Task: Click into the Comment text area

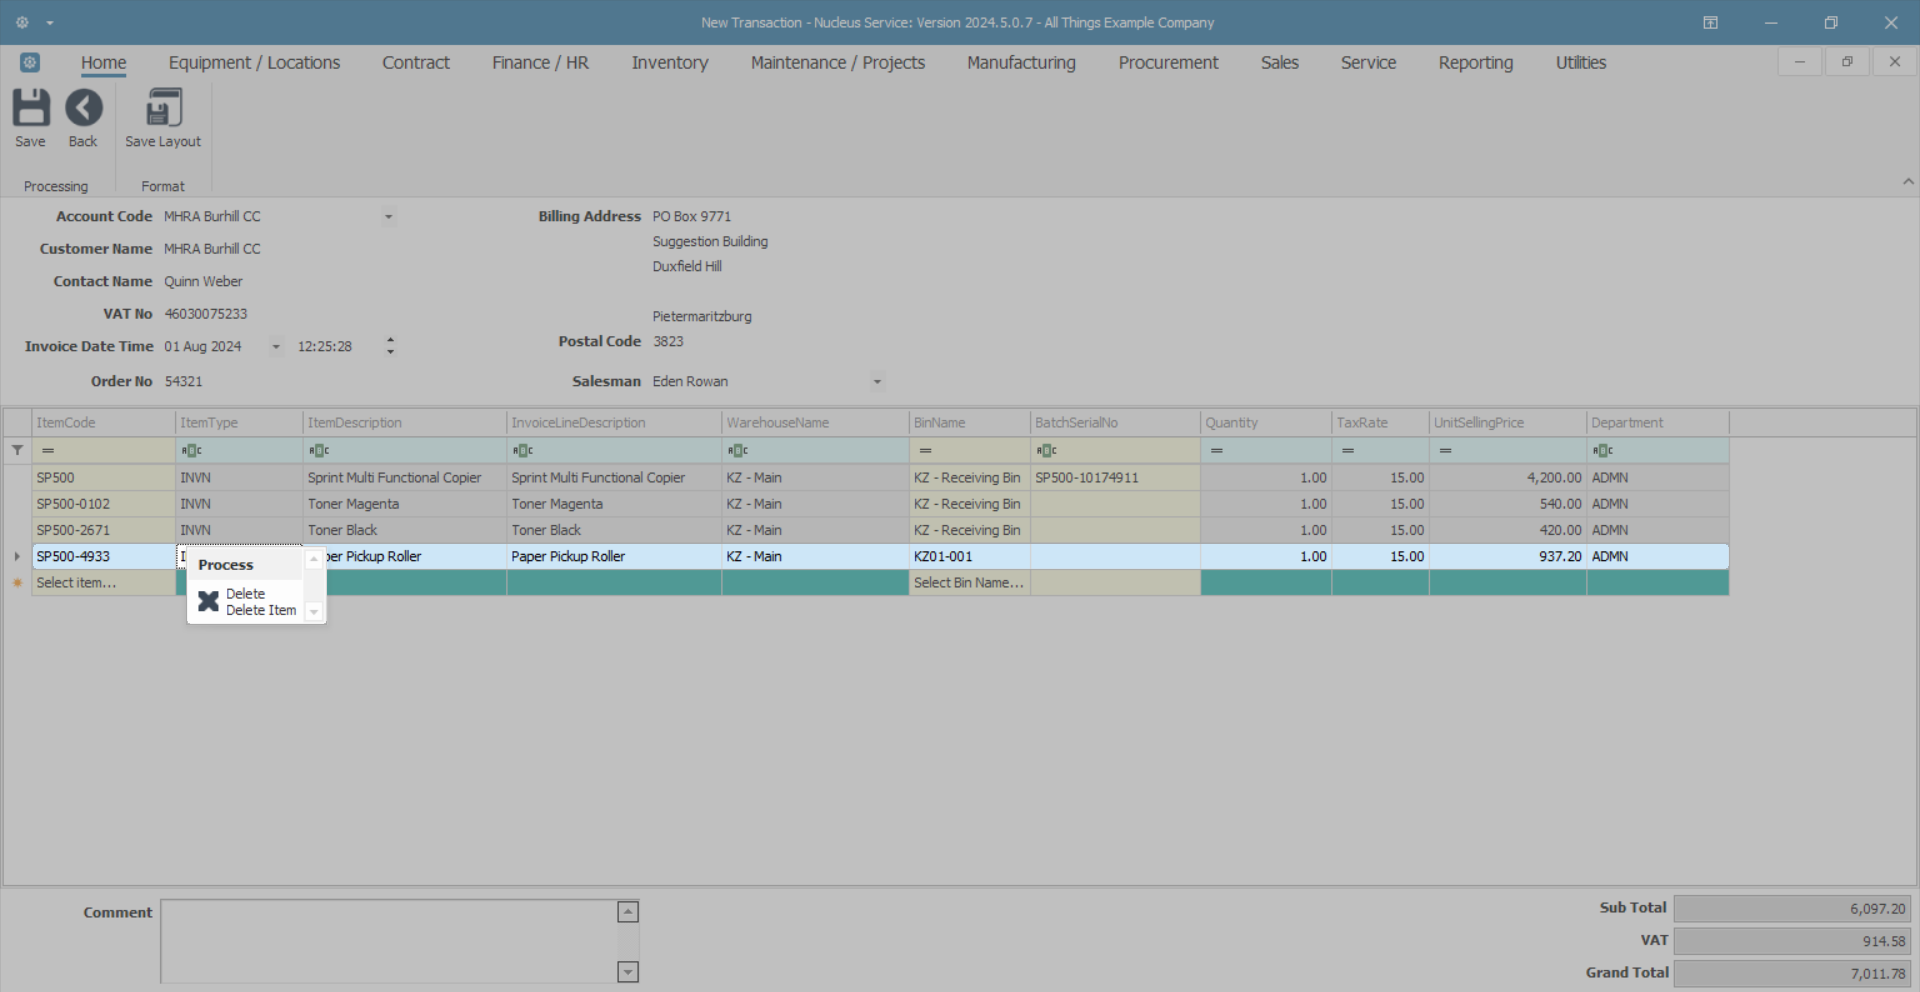Action: click(390, 941)
